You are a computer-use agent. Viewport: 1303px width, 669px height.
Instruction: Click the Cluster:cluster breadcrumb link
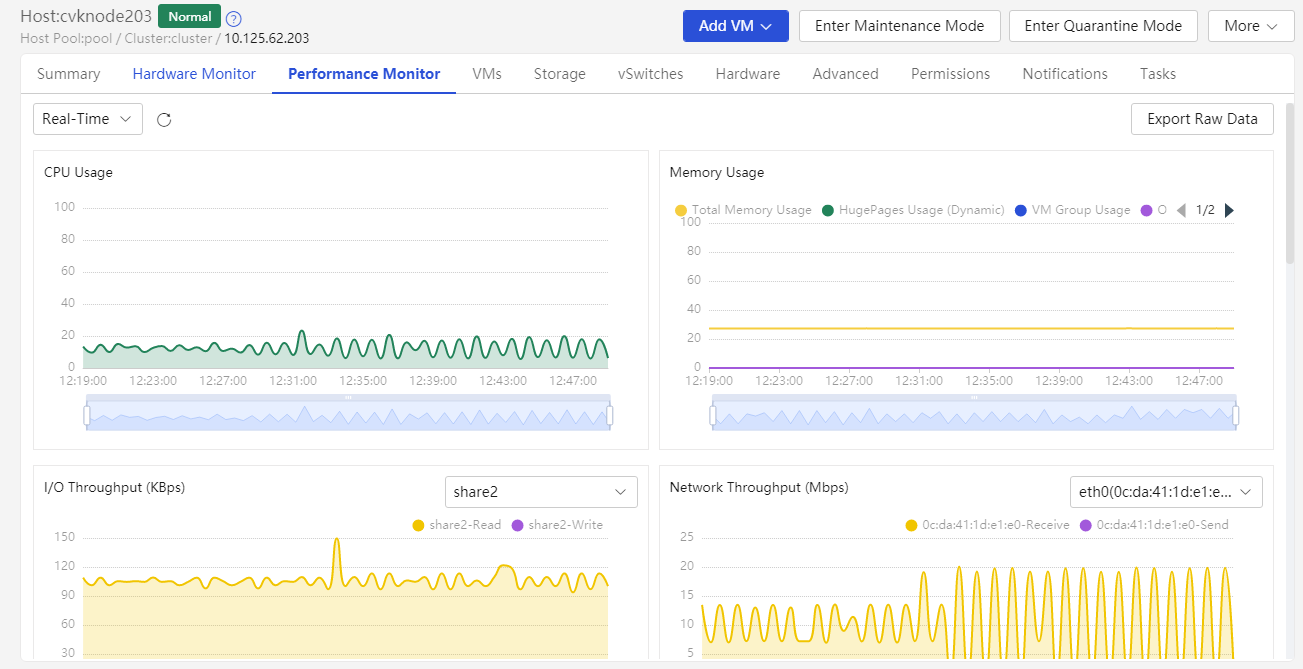pyautogui.click(x=168, y=39)
